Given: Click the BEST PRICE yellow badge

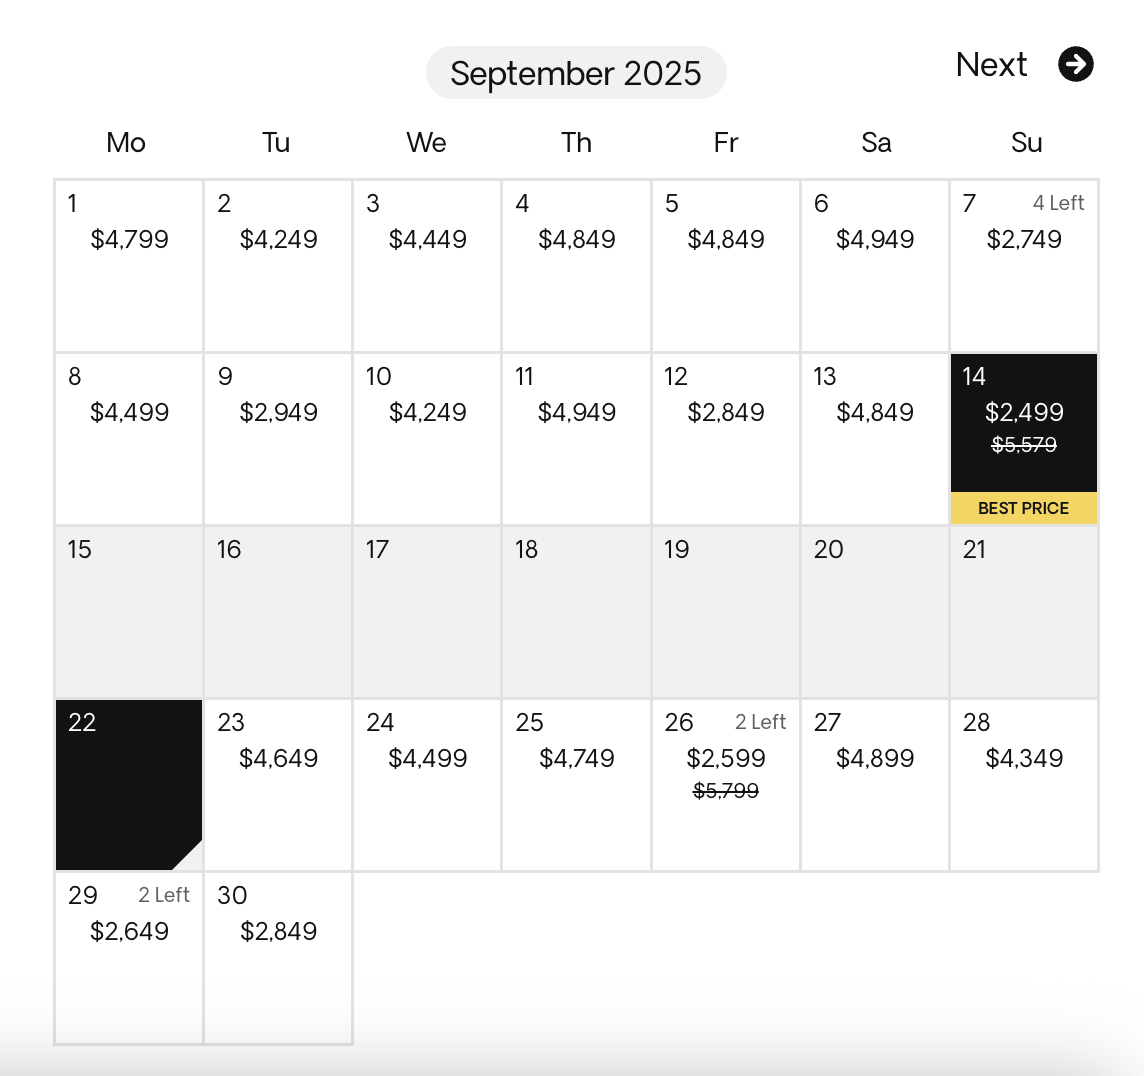Looking at the screenshot, I should click(1024, 508).
